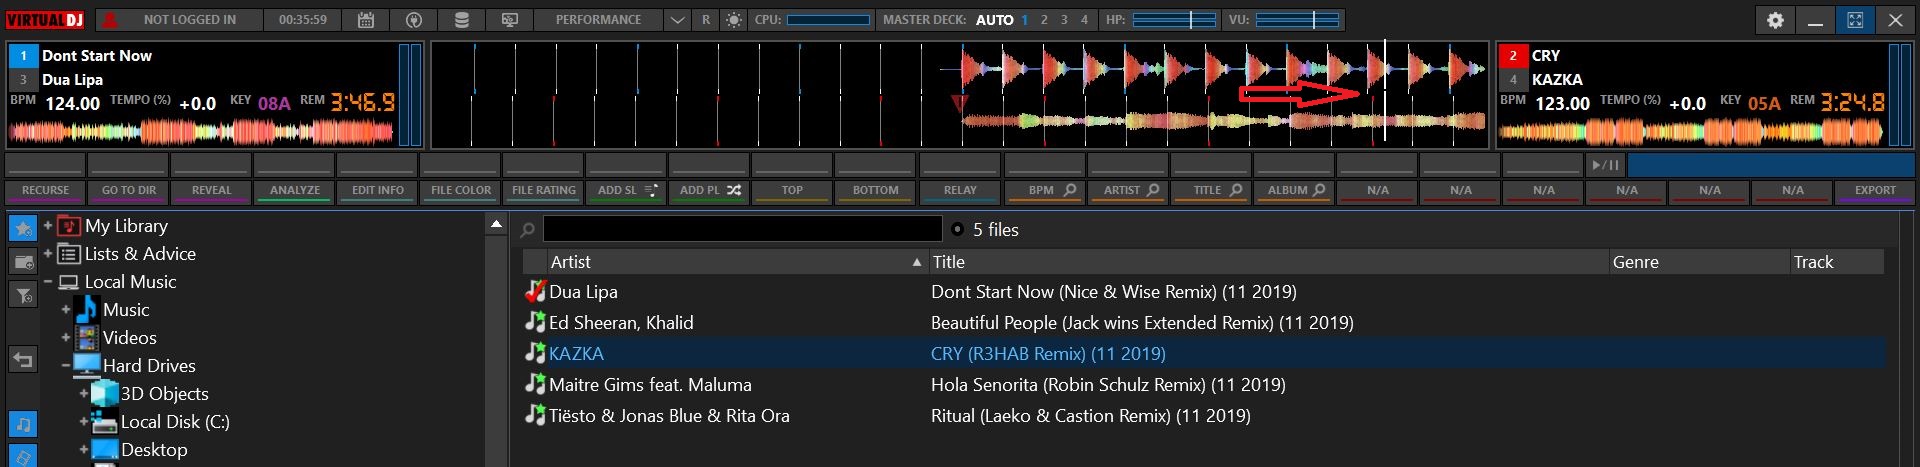
Task: Click the ANALYZE button
Action: pyautogui.click(x=294, y=191)
